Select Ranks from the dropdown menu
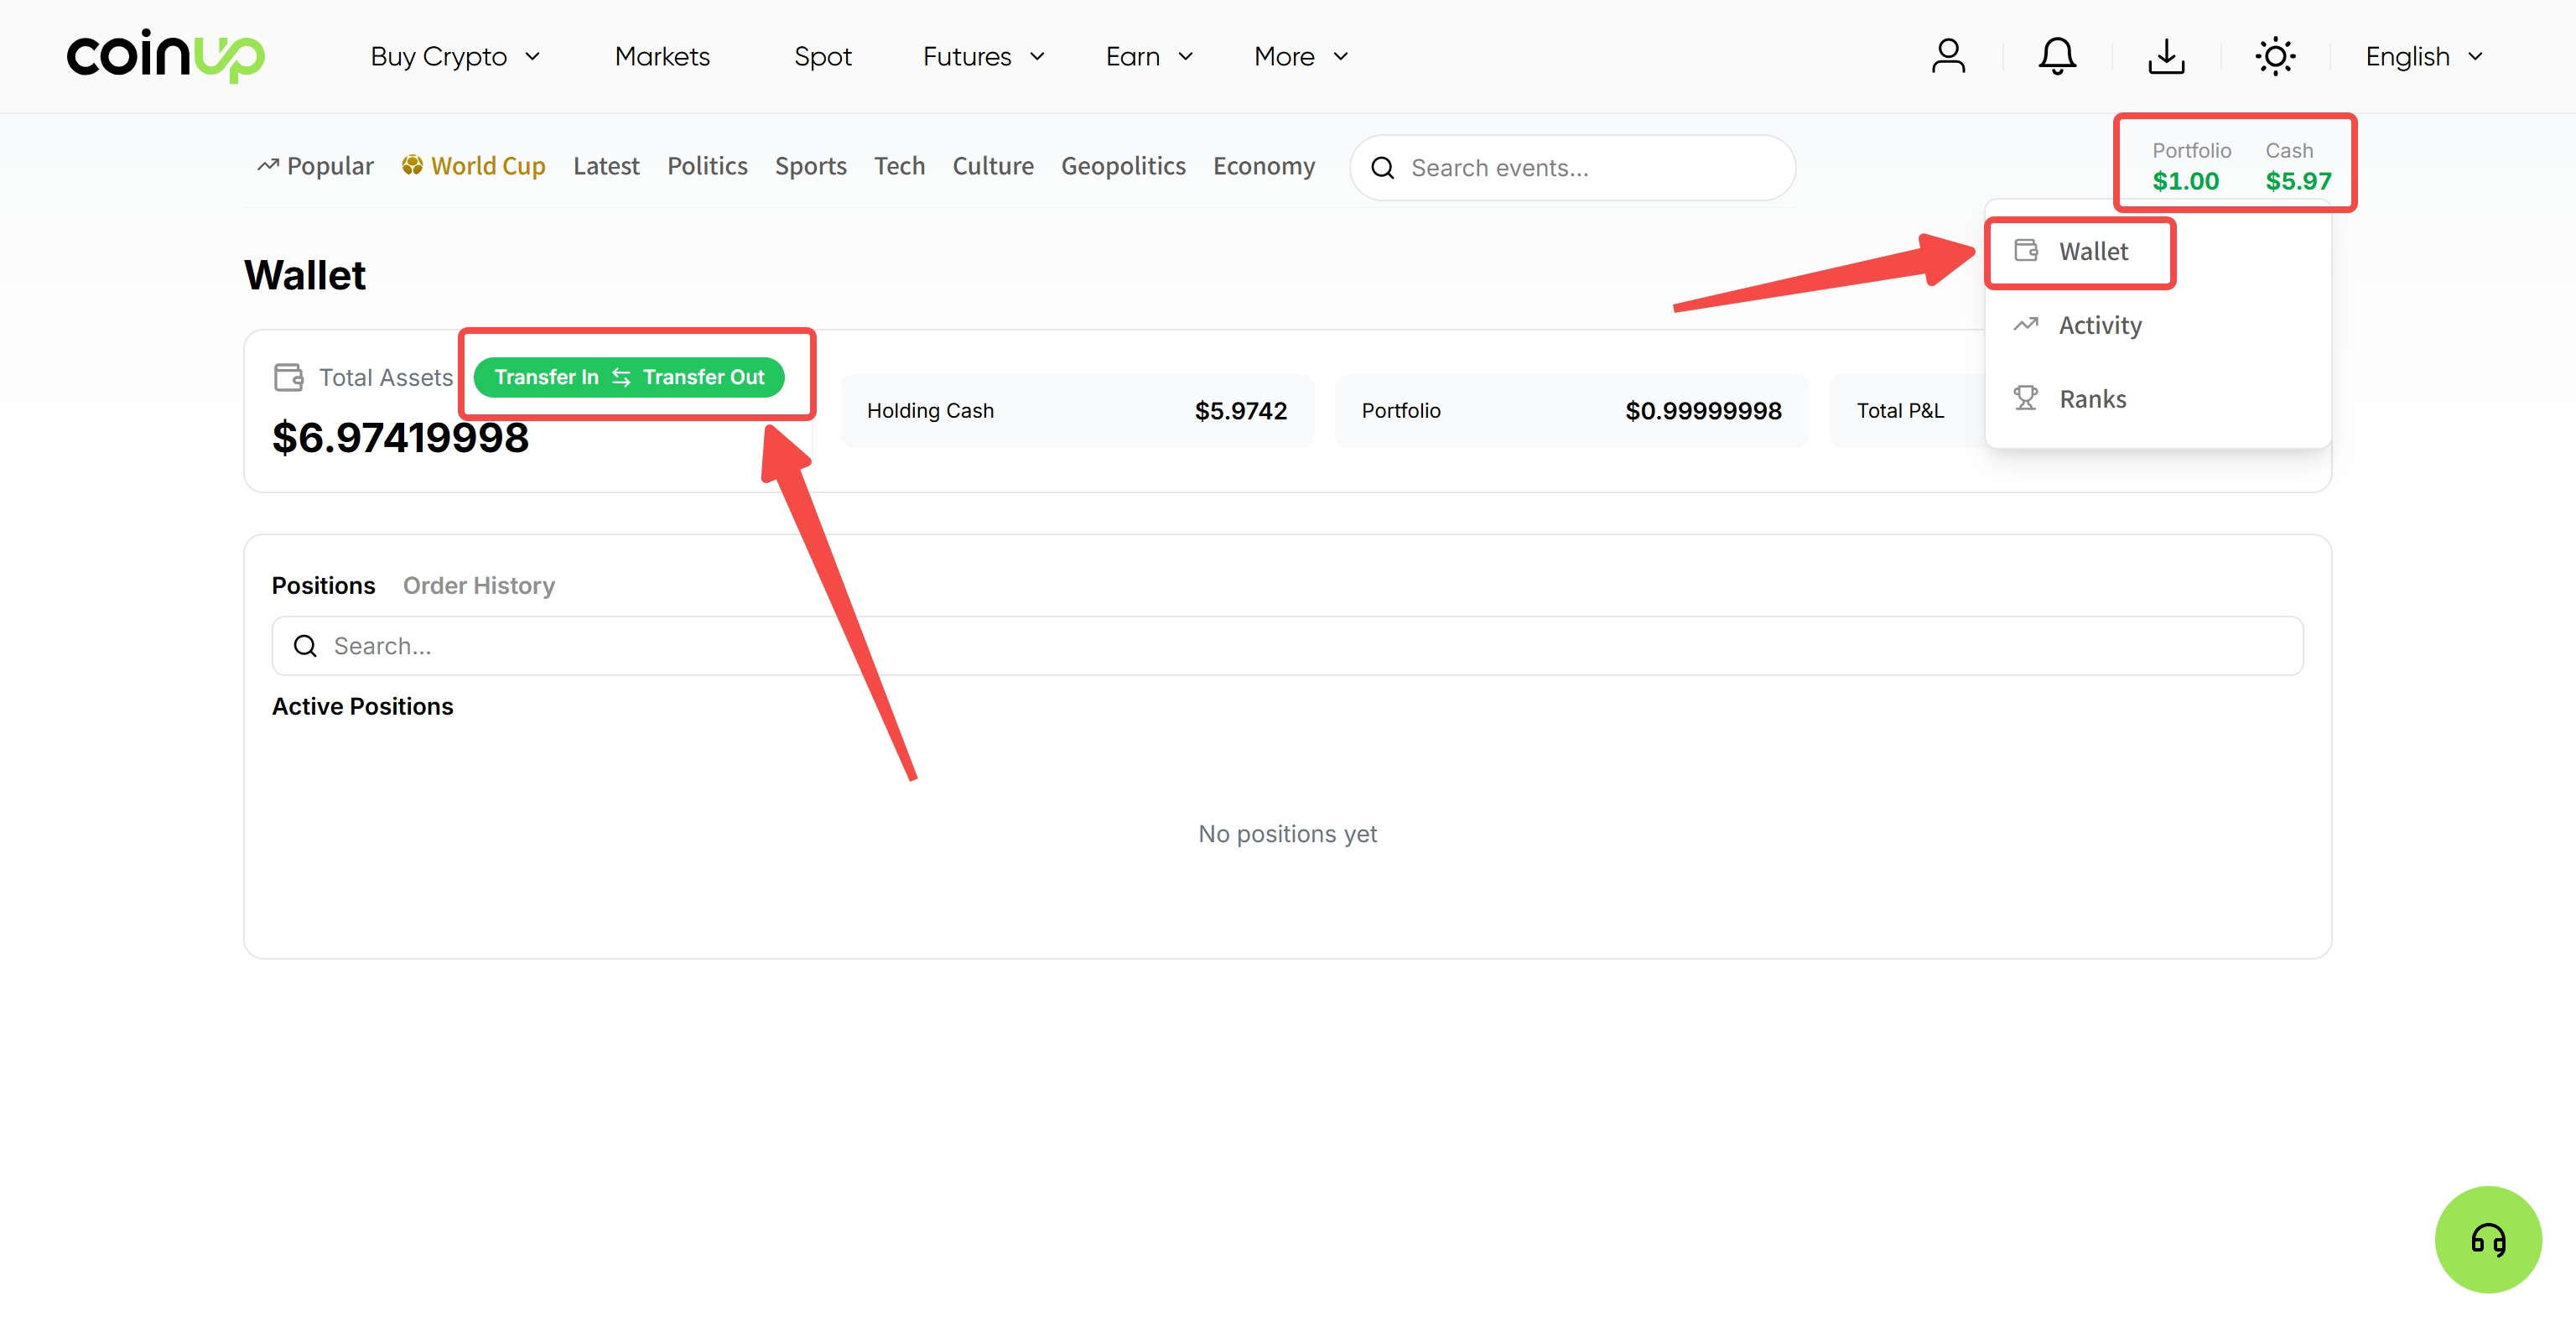 pos(2157,399)
